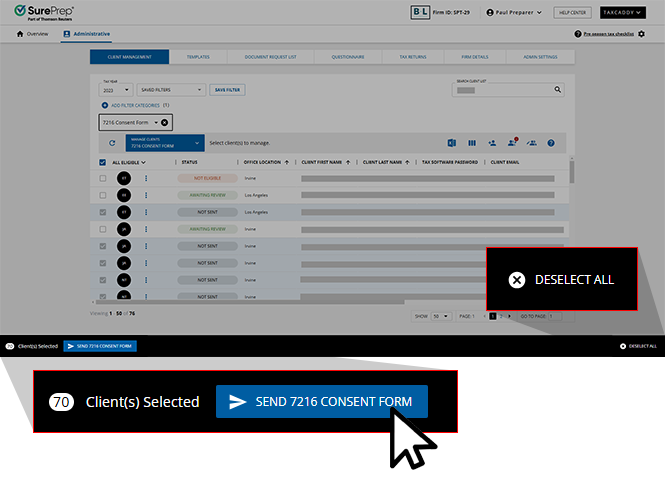Expand the Paul Preparer user menu

tap(539, 13)
